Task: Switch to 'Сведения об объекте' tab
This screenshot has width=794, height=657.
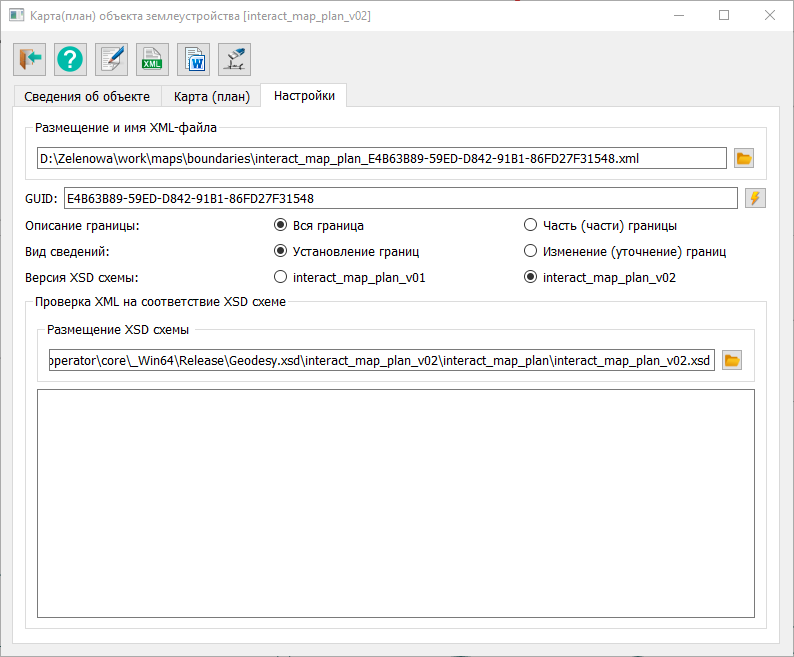Action: [x=87, y=96]
